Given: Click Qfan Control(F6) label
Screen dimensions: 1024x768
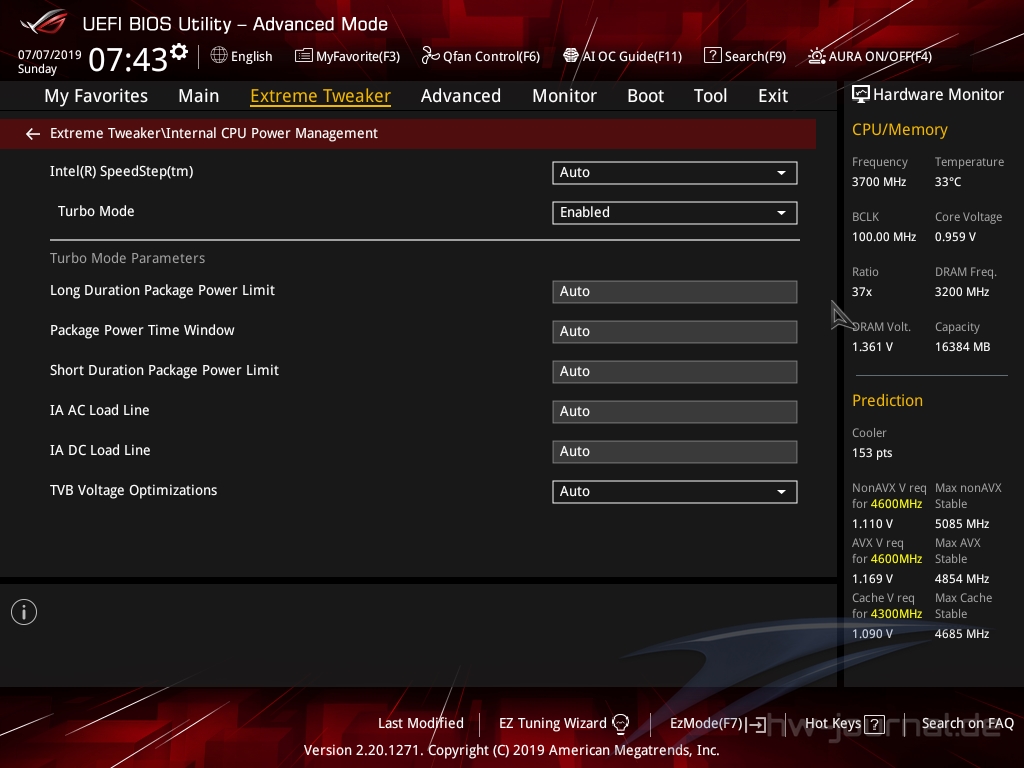Looking at the screenshot, I should pyautogui.click(x=491, y=56).
